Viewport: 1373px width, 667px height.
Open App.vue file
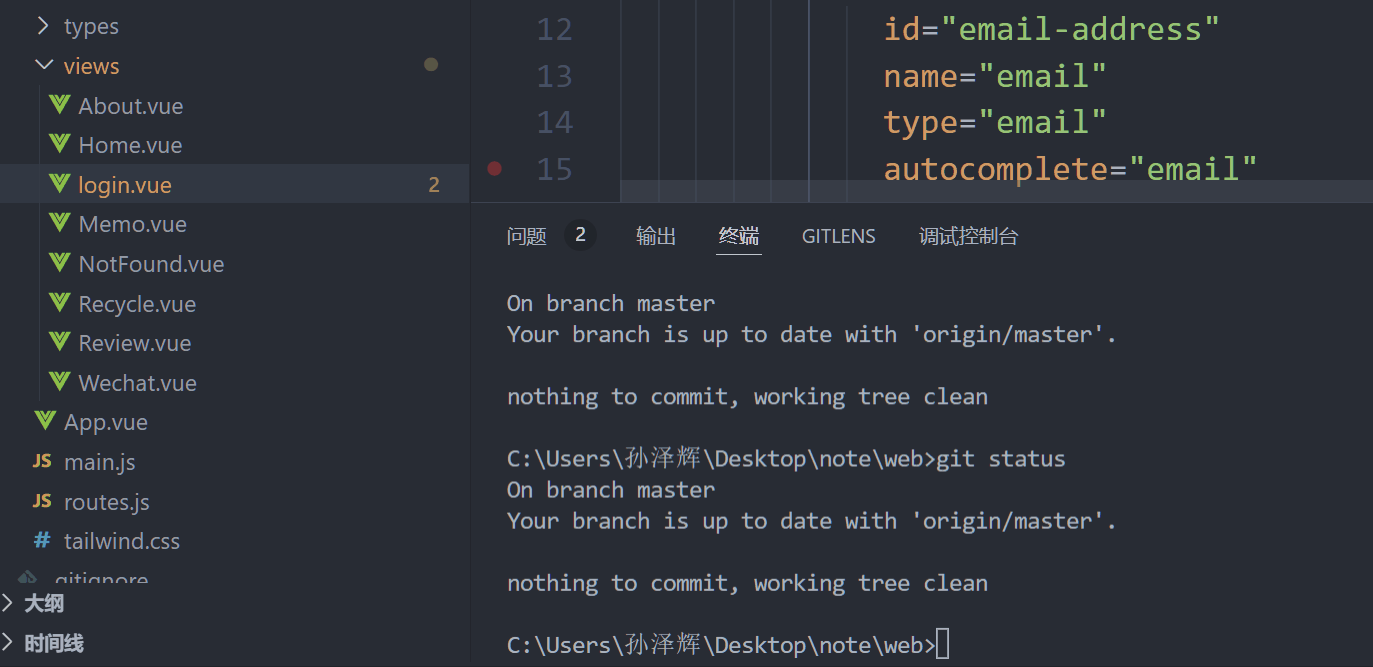[106, 422]
